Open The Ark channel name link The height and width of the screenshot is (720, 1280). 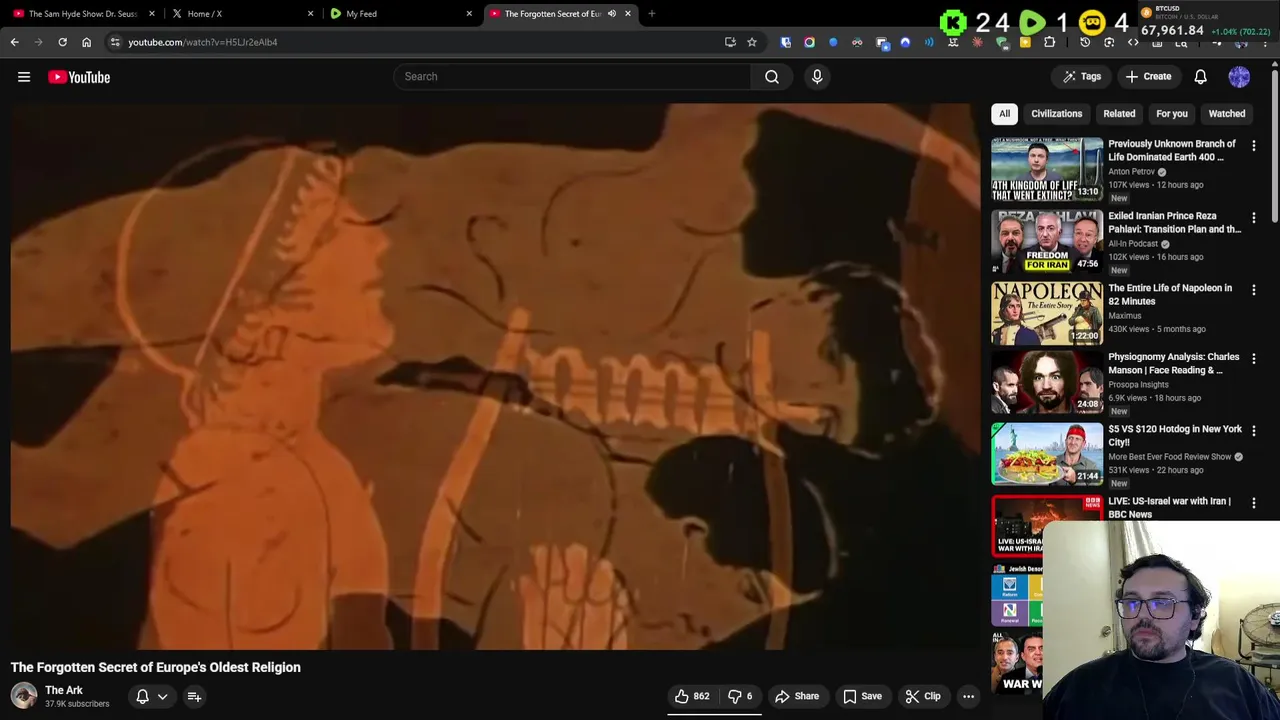tap(64, 690)
